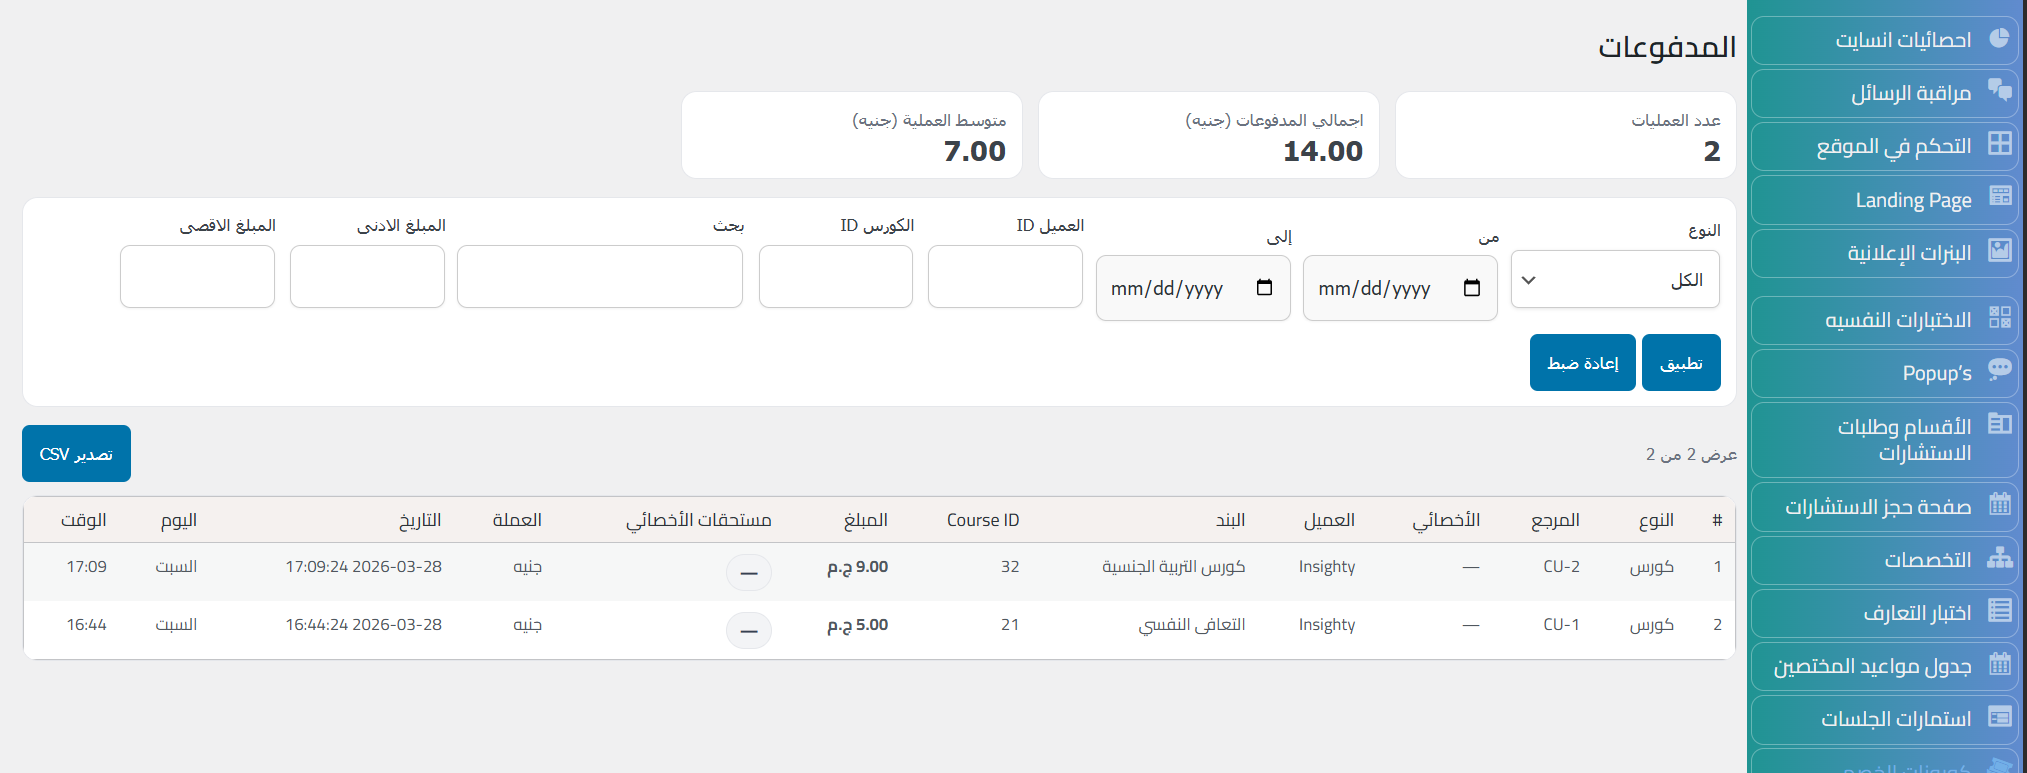Open calendar picker in the 'إلى' date field
The image size is (2027, 773).
click(x=1264, y=288)
